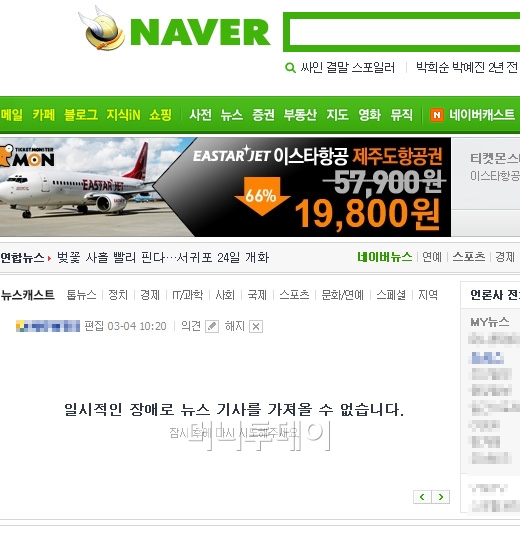Open 메일 in the green menu bar
520x536 pixels.
pyautogui.click(x=12, y=115)
